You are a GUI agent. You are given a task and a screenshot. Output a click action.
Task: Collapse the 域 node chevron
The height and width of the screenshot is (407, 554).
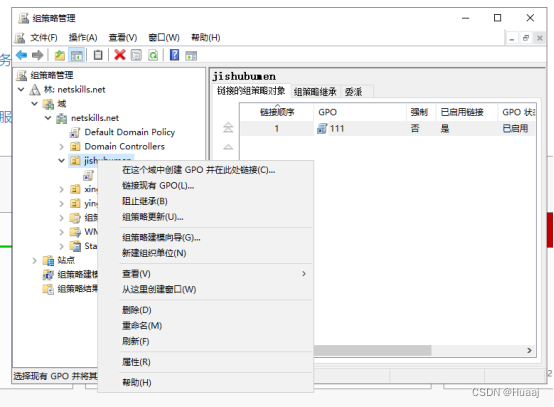pos(34,104)
